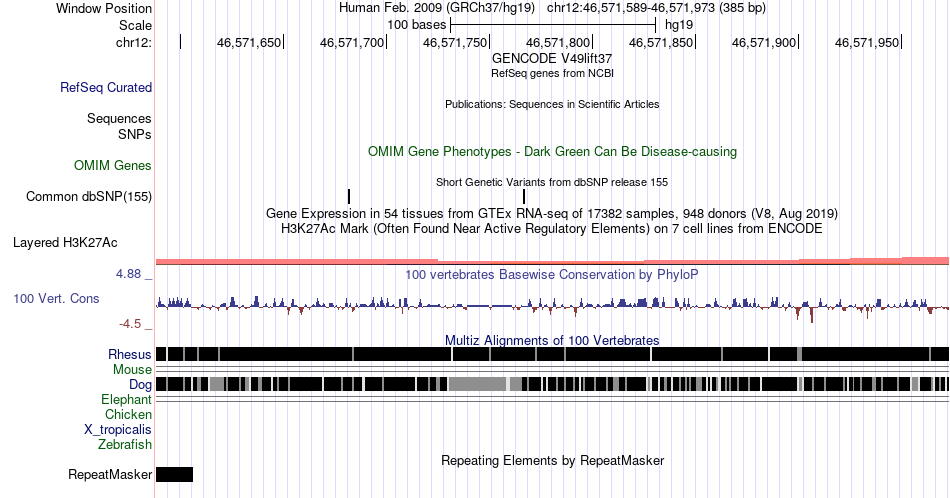Click Publications: Sequences in Scientific Articles title
Viewport: 950px width, 498px height.
(x=552, y=104)
